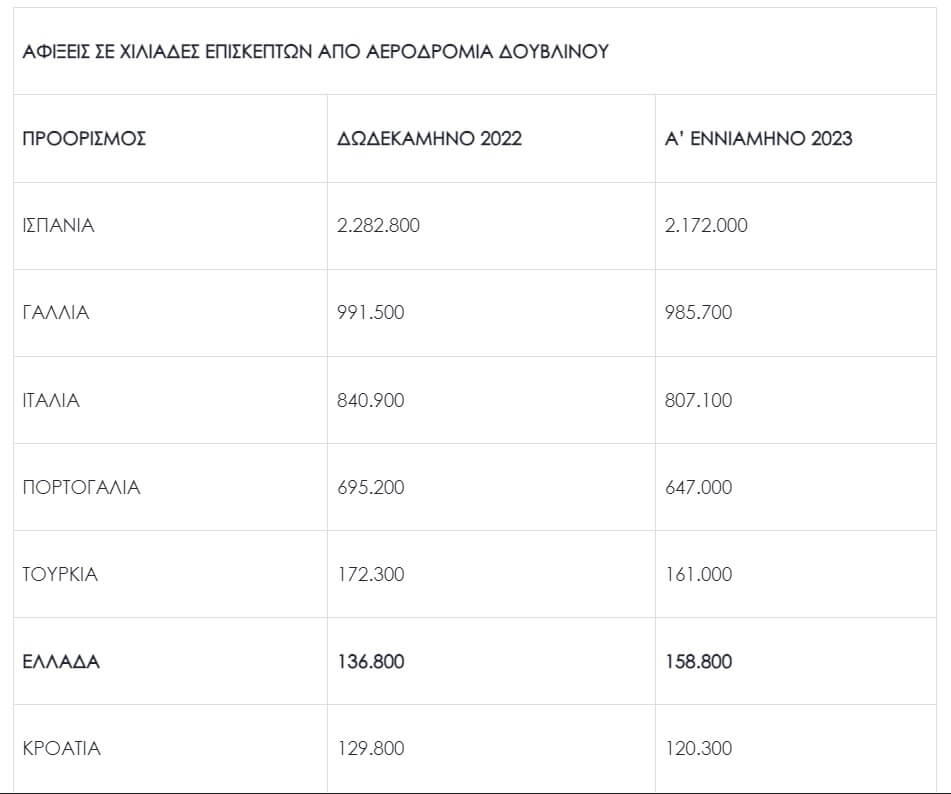This screenshot has width=951, height=794.
Task: Select the bold ΕΛΛΑΔΑ row label
Action: click(x=61, y=662)
